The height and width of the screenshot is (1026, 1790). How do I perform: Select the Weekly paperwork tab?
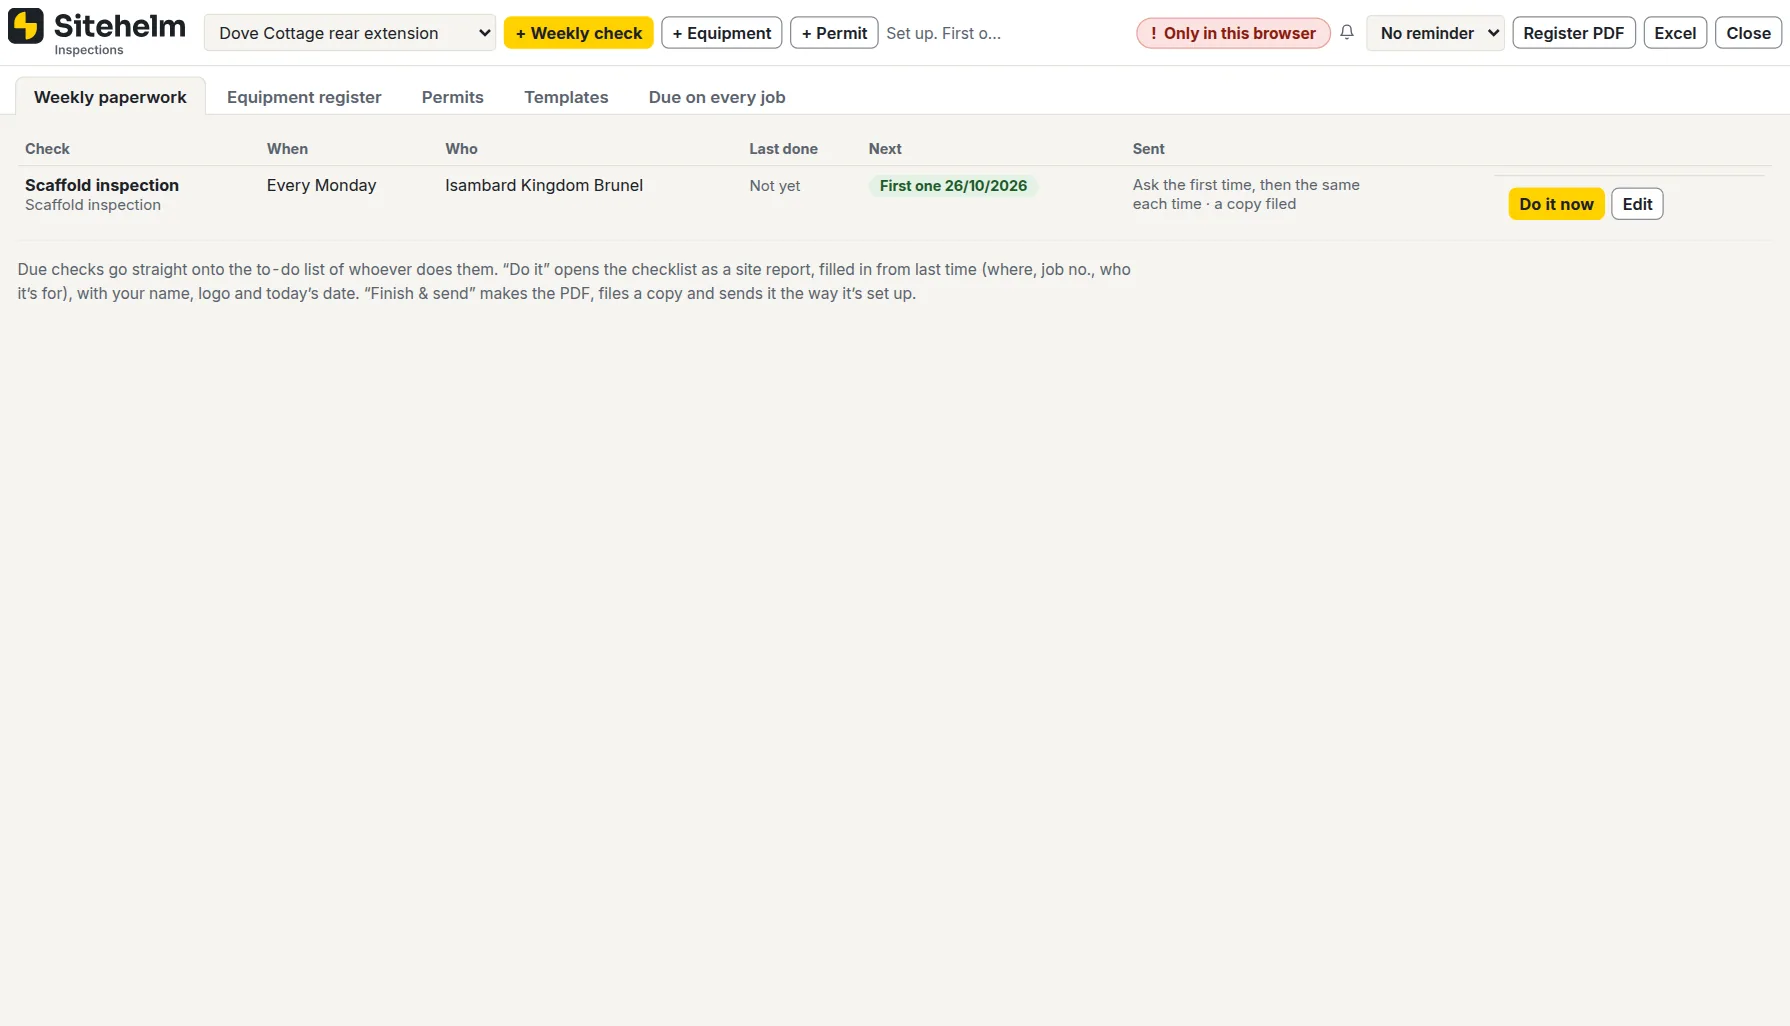click(x=110, y=97)
